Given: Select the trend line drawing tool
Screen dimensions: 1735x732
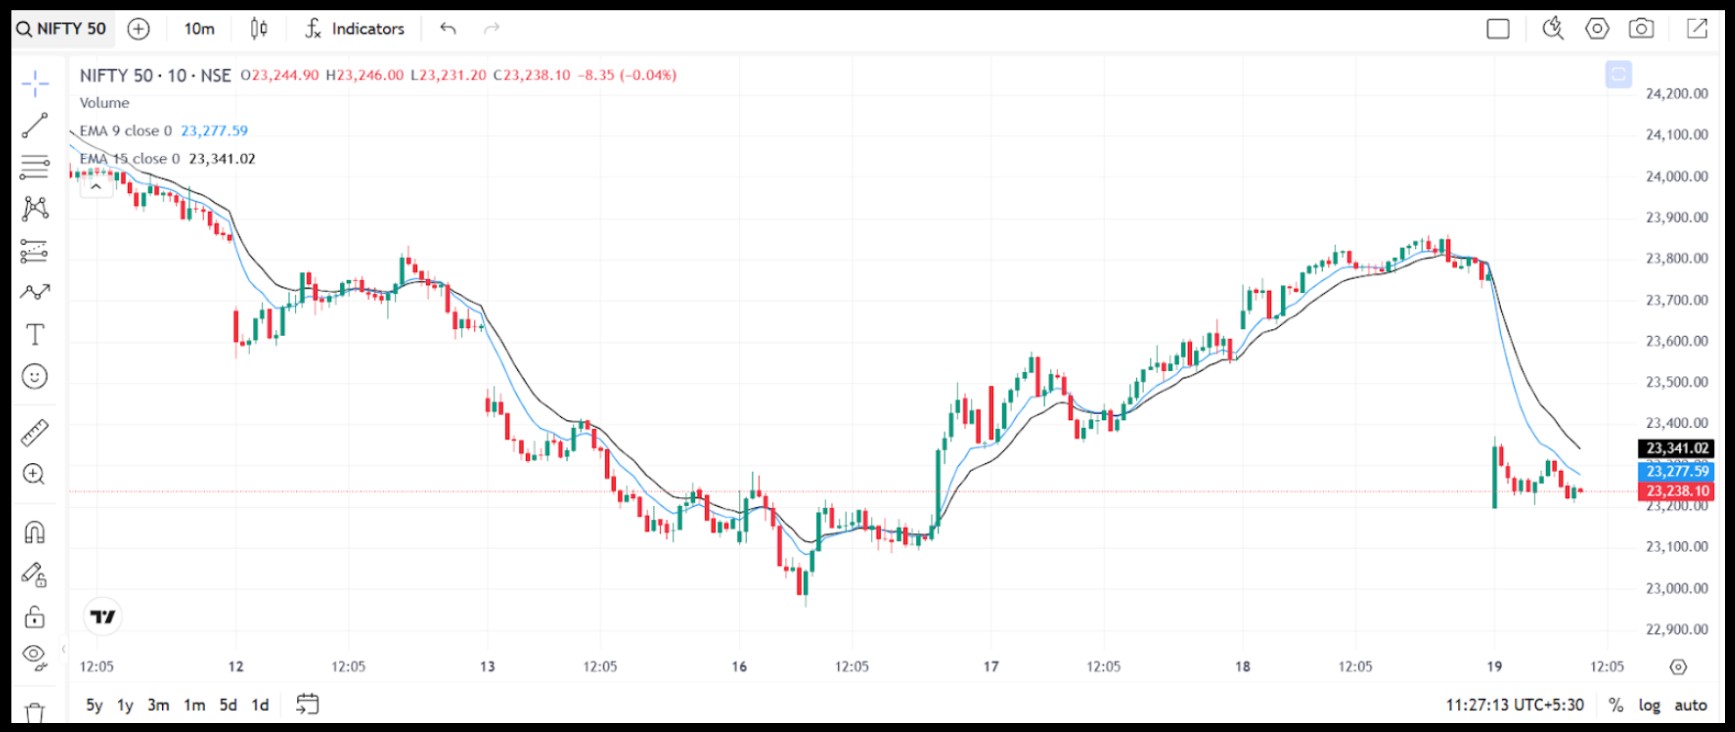Looking at the screenshot, I should (x=35, y=125).
